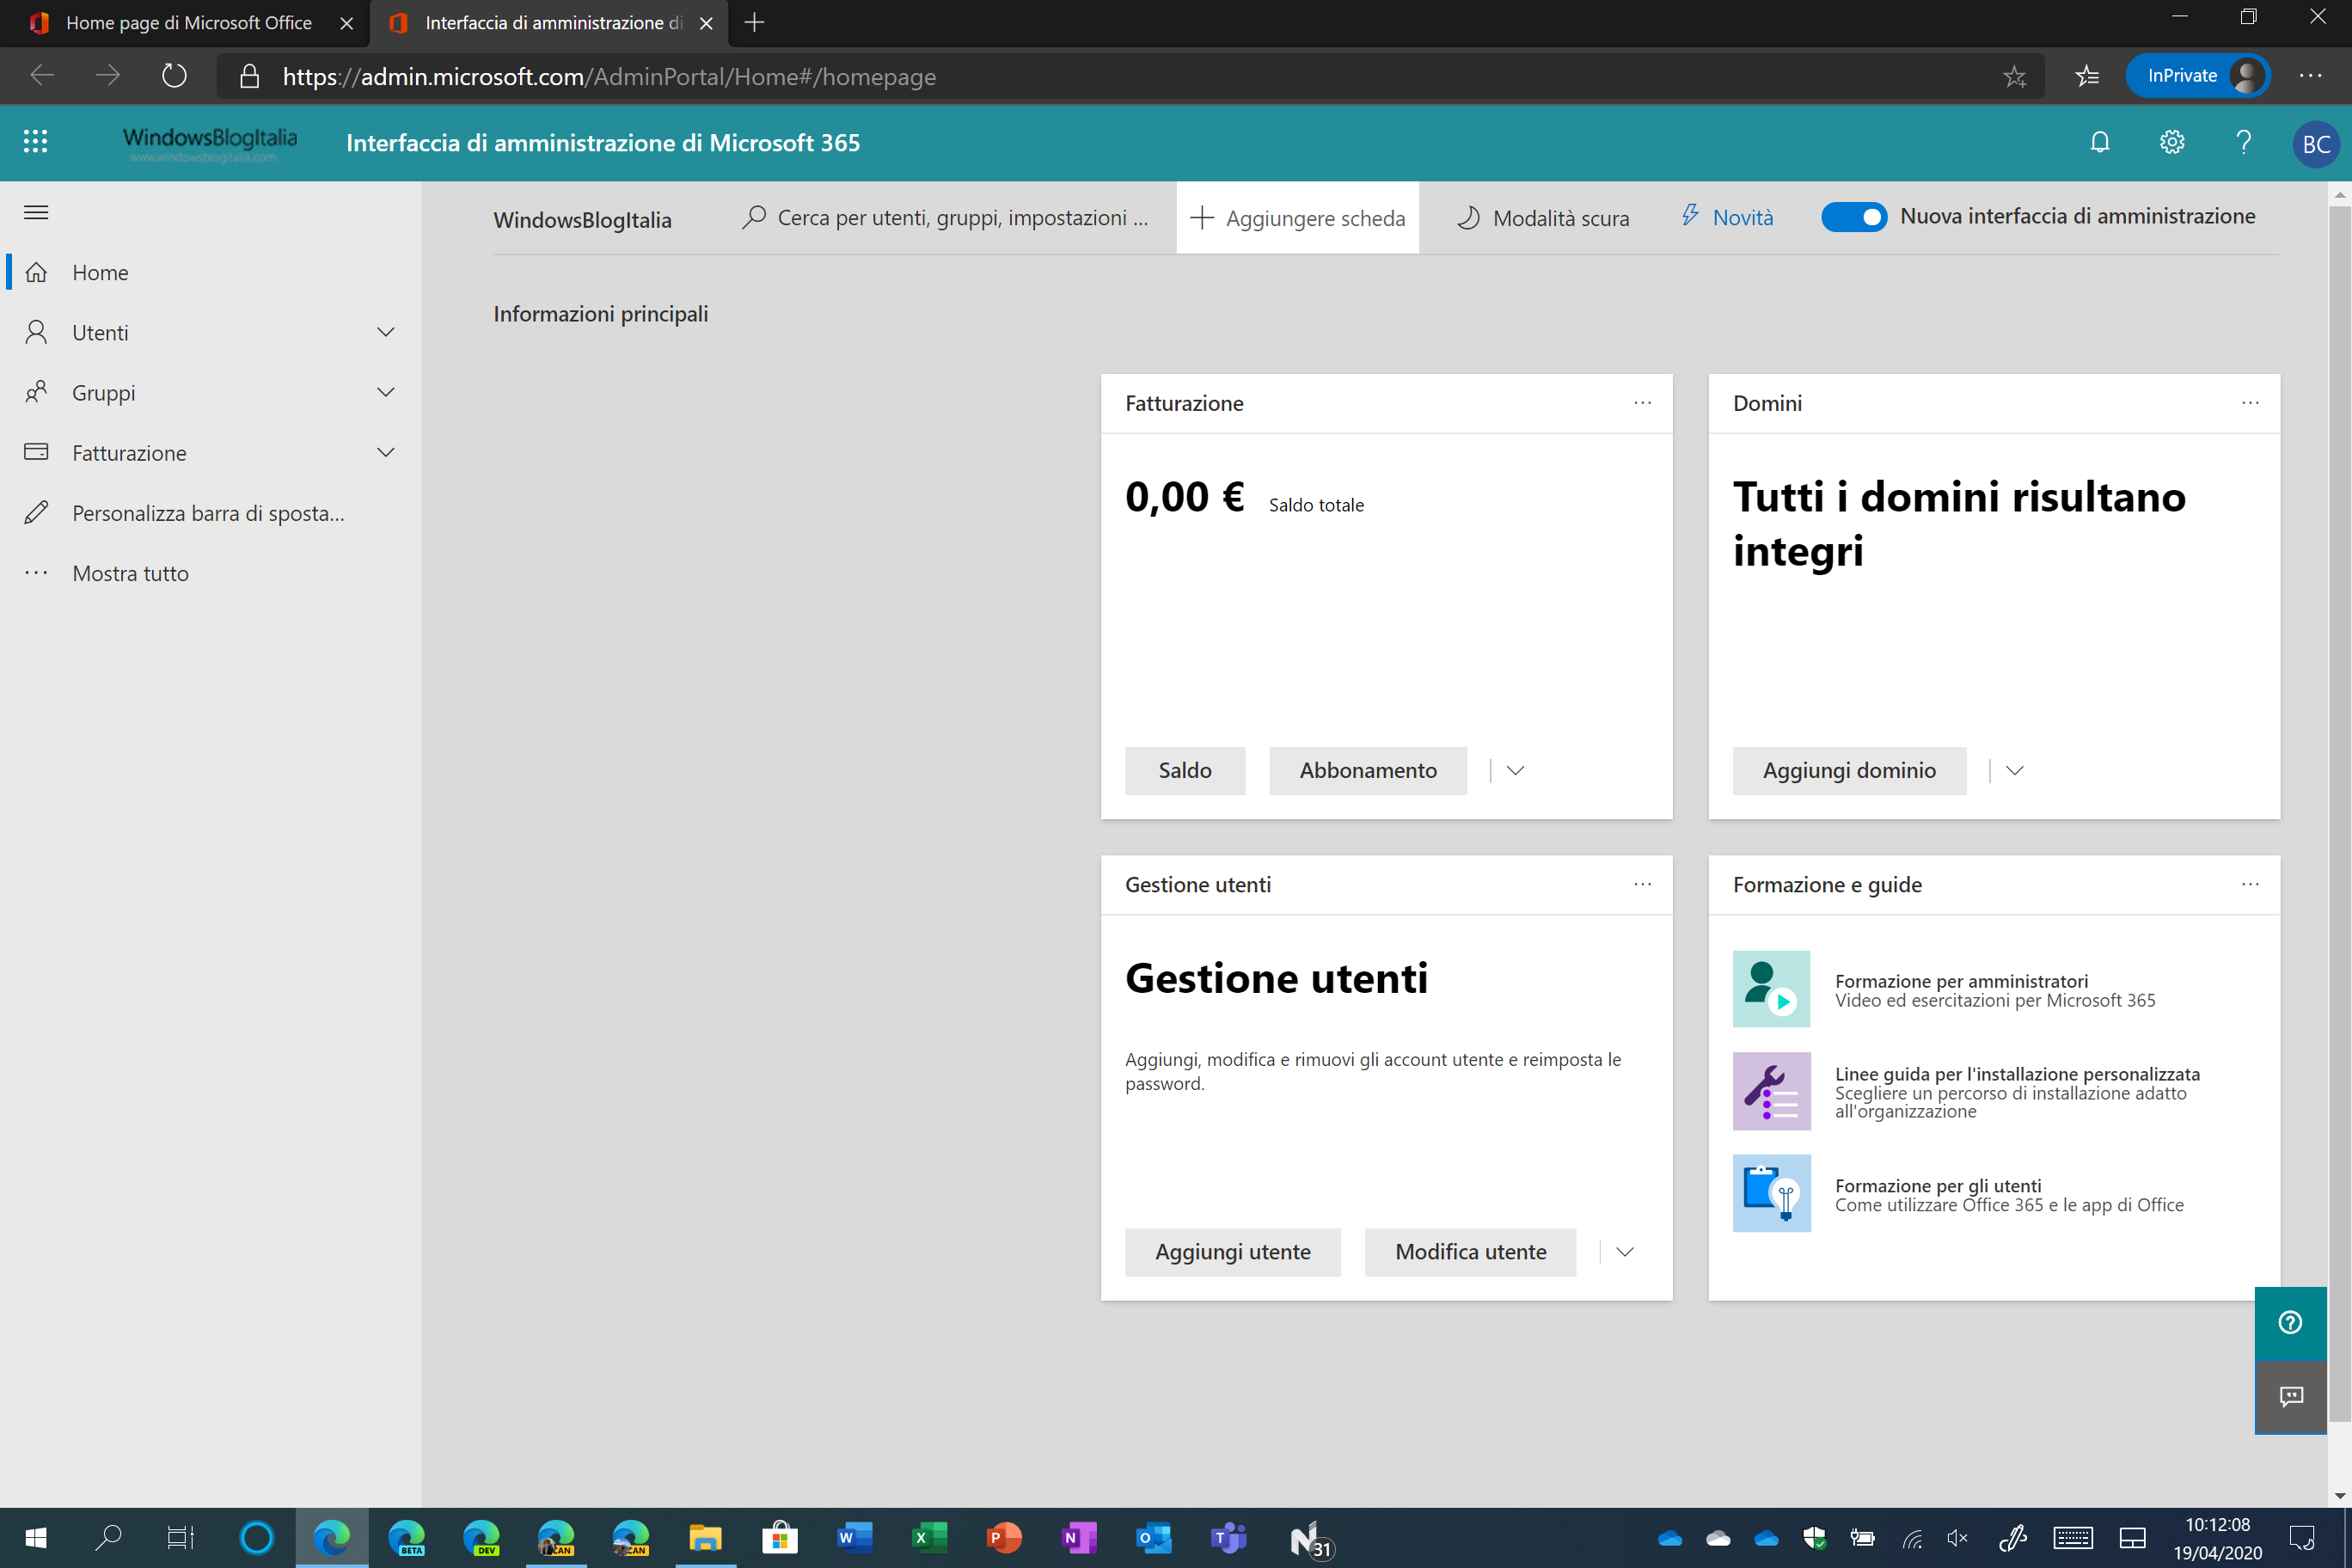Open Novità link
The width and height of the screenshot is (2352, 1568).
[x=1727, y=218]
